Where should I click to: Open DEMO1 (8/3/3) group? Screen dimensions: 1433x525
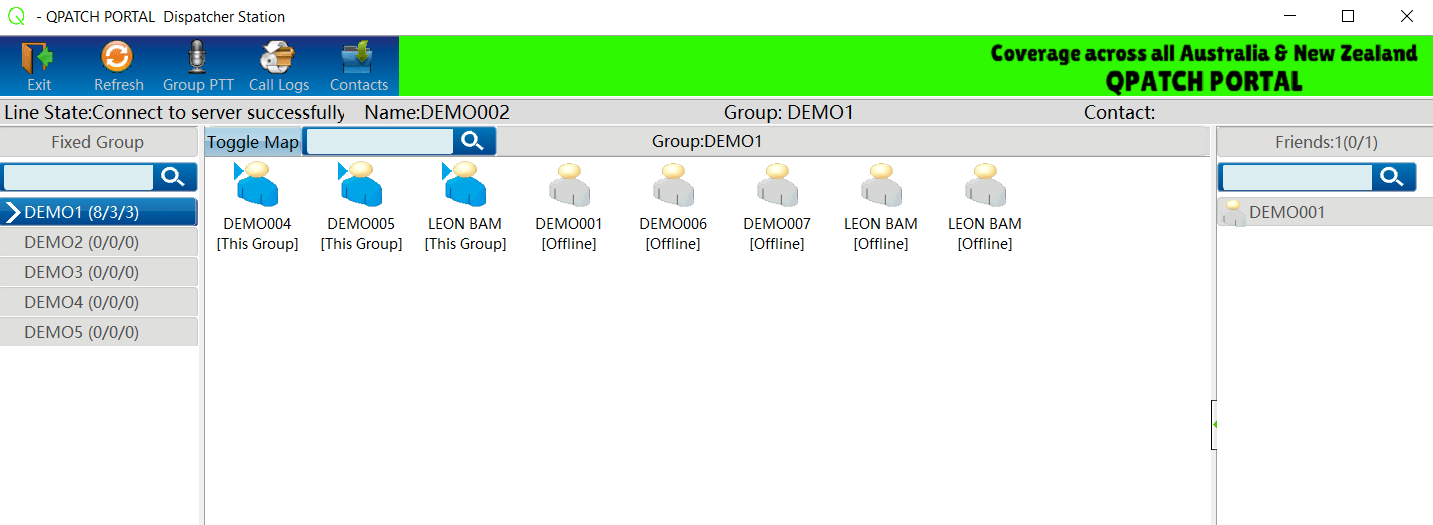point(99,212)
